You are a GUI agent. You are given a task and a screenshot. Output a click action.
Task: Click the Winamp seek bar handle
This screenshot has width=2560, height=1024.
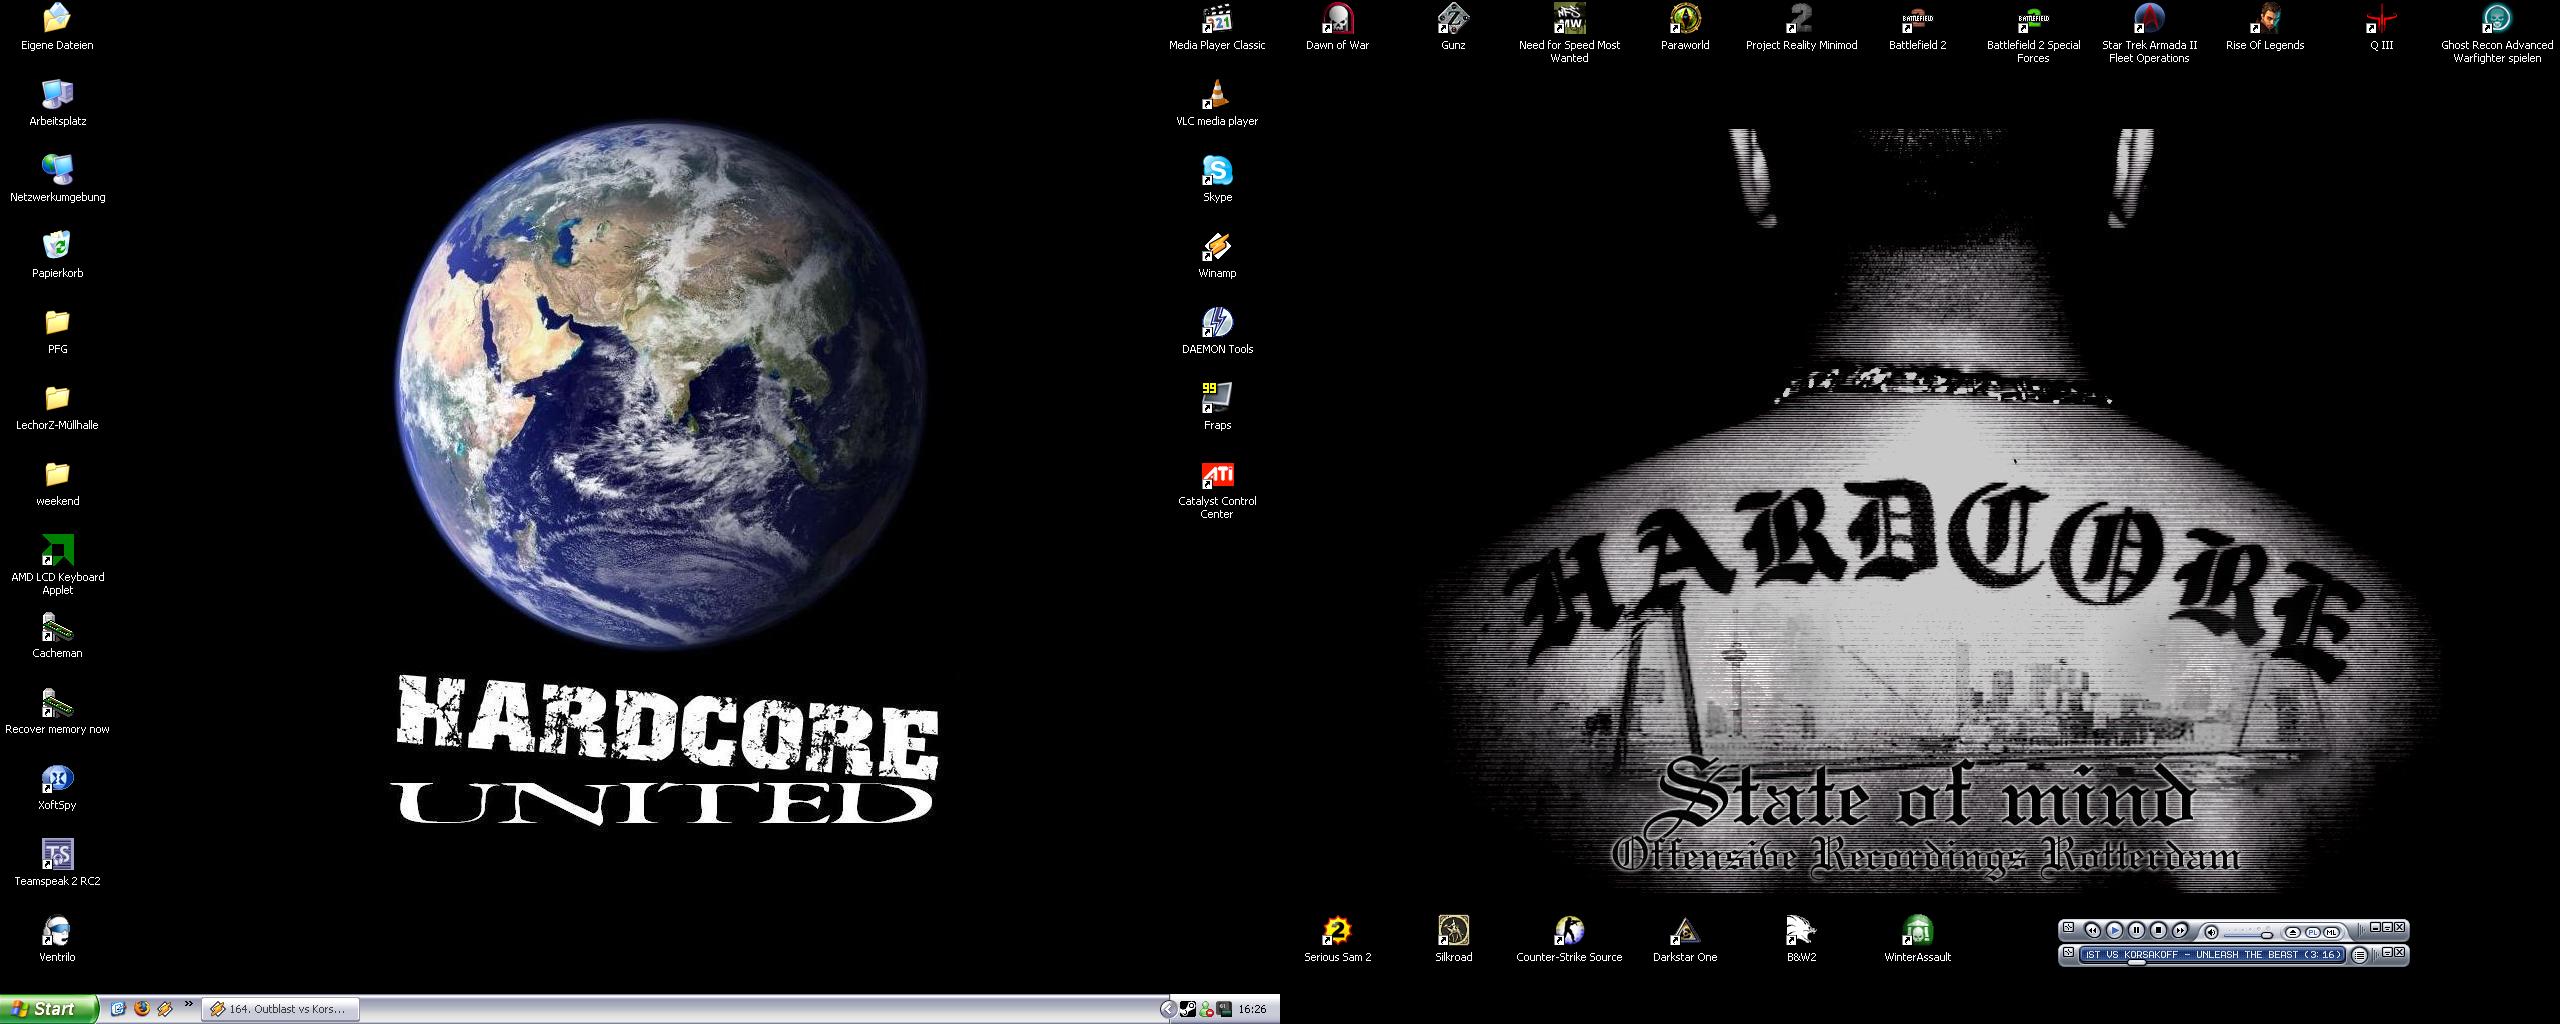pyautogui.click(x=2137, y=962)
